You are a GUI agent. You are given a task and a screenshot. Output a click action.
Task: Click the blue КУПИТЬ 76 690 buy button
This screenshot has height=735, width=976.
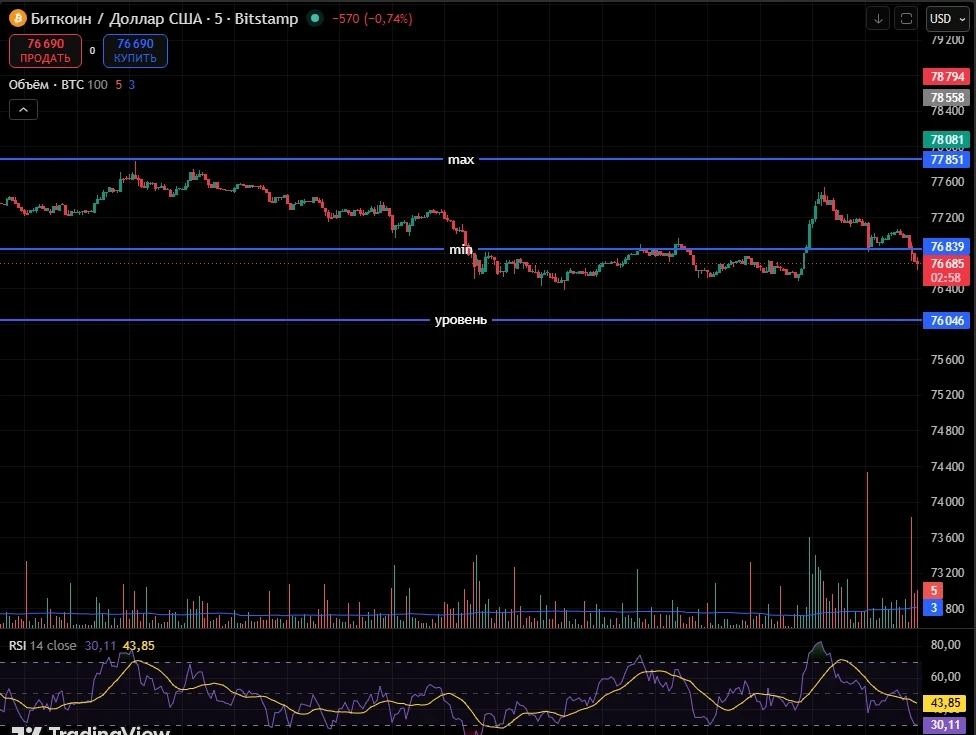[x=135, y=50]
